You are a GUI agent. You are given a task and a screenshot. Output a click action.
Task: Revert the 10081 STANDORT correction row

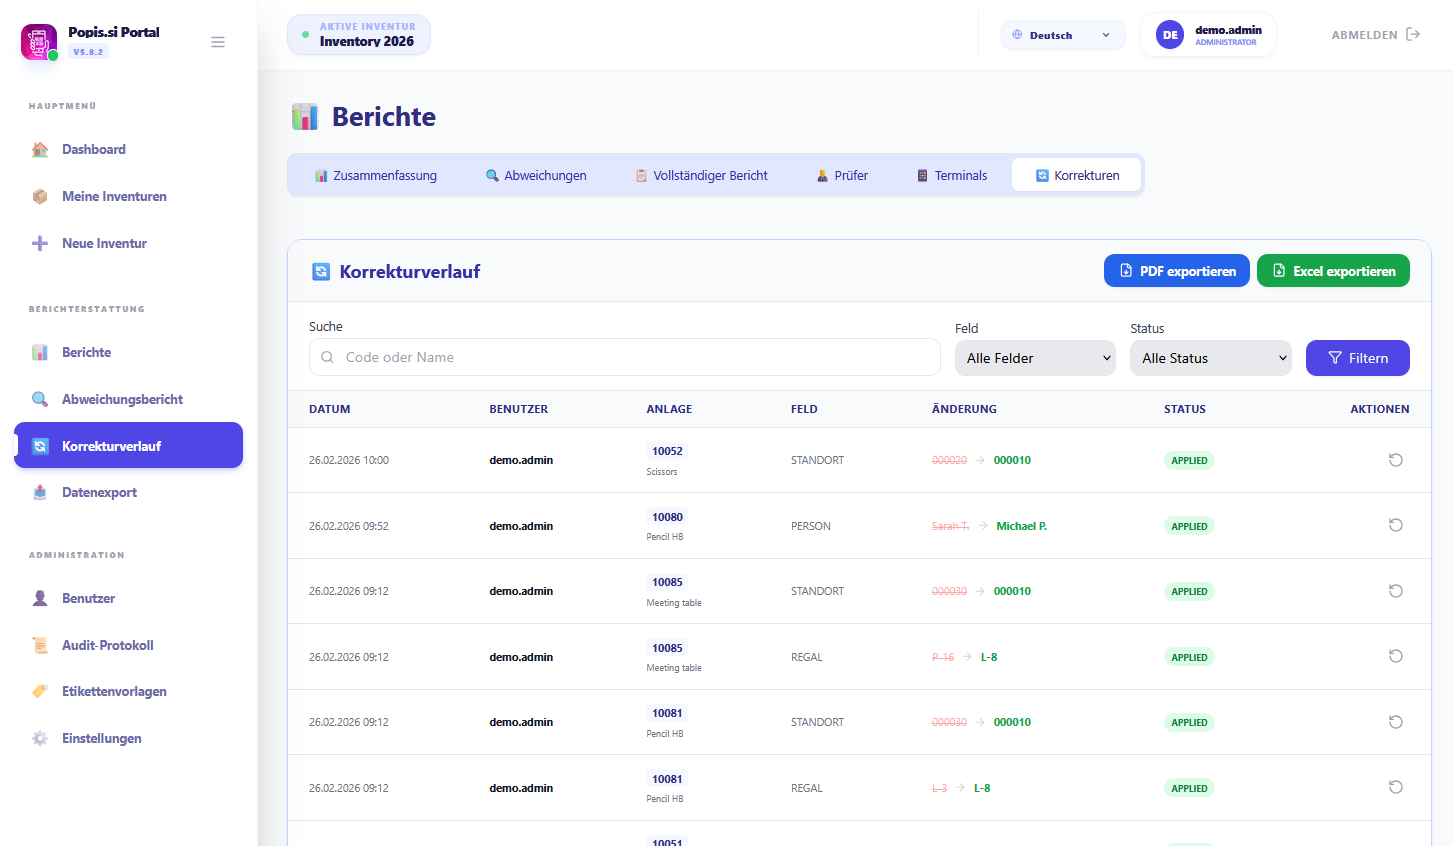(1395, 722)
